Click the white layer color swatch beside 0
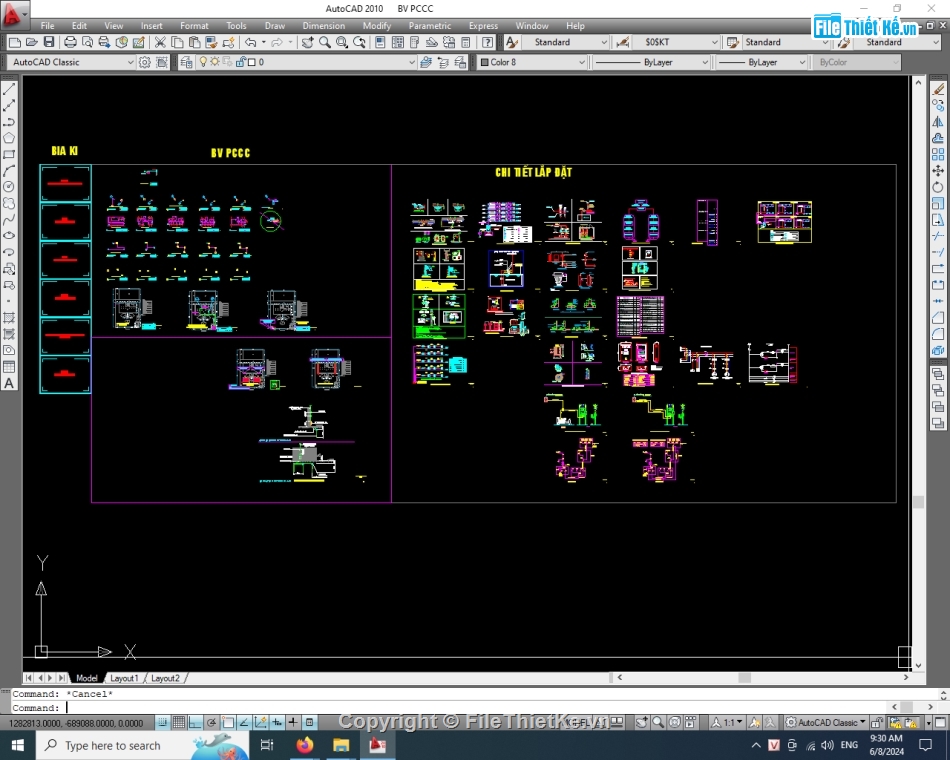This screenshot has height=760, width=950. pos(251,62)
